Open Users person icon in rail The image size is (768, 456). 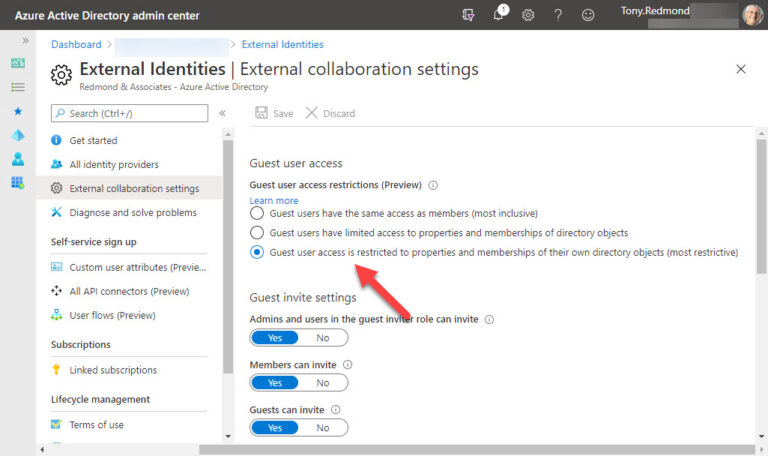[18, 159]
